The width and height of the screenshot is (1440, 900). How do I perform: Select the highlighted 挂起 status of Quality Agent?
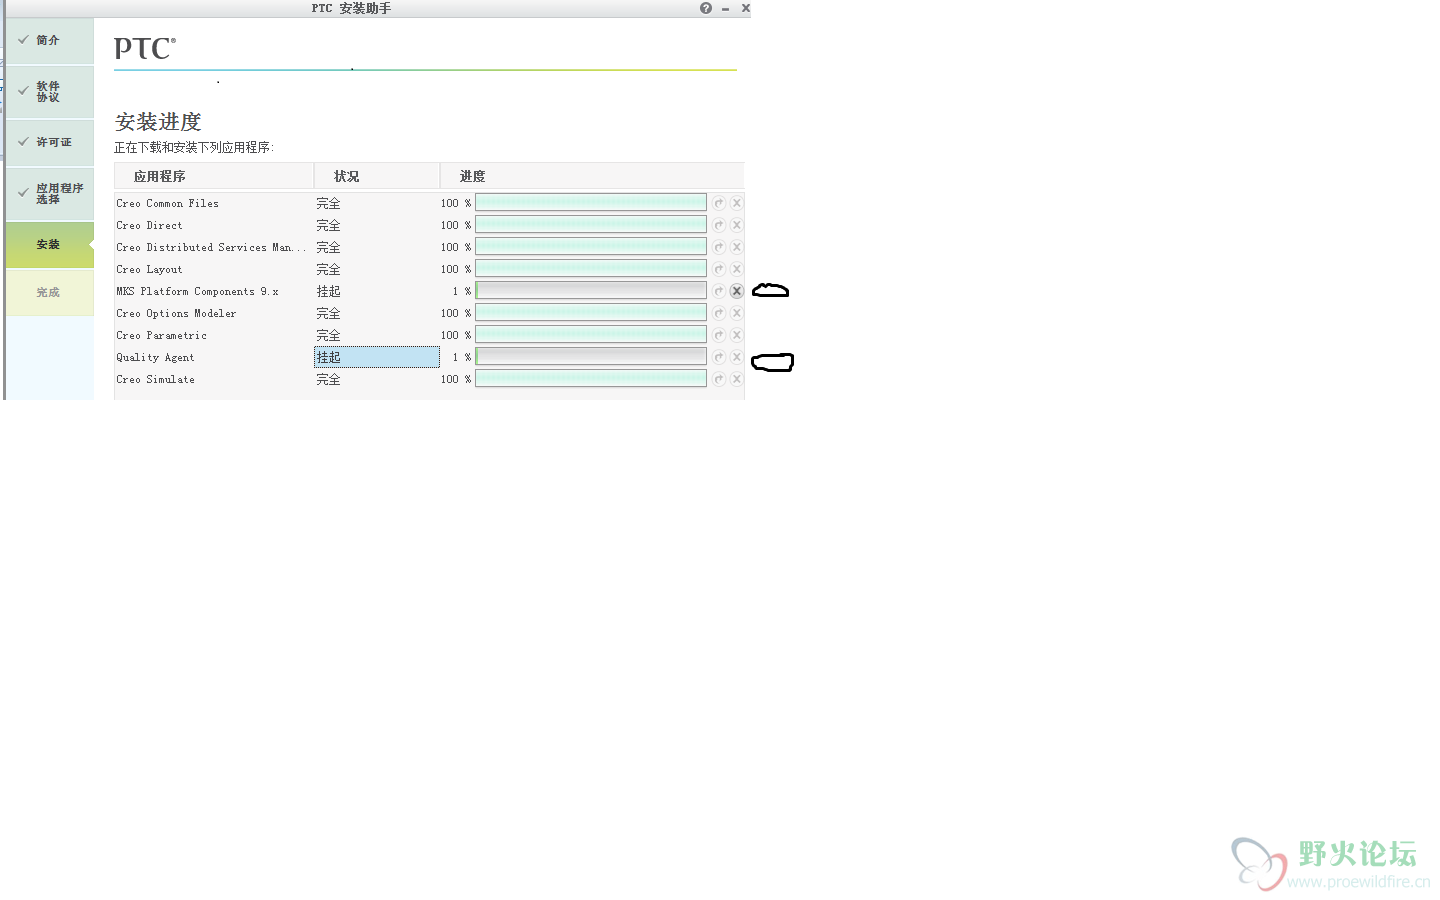(x=377, y=357)
